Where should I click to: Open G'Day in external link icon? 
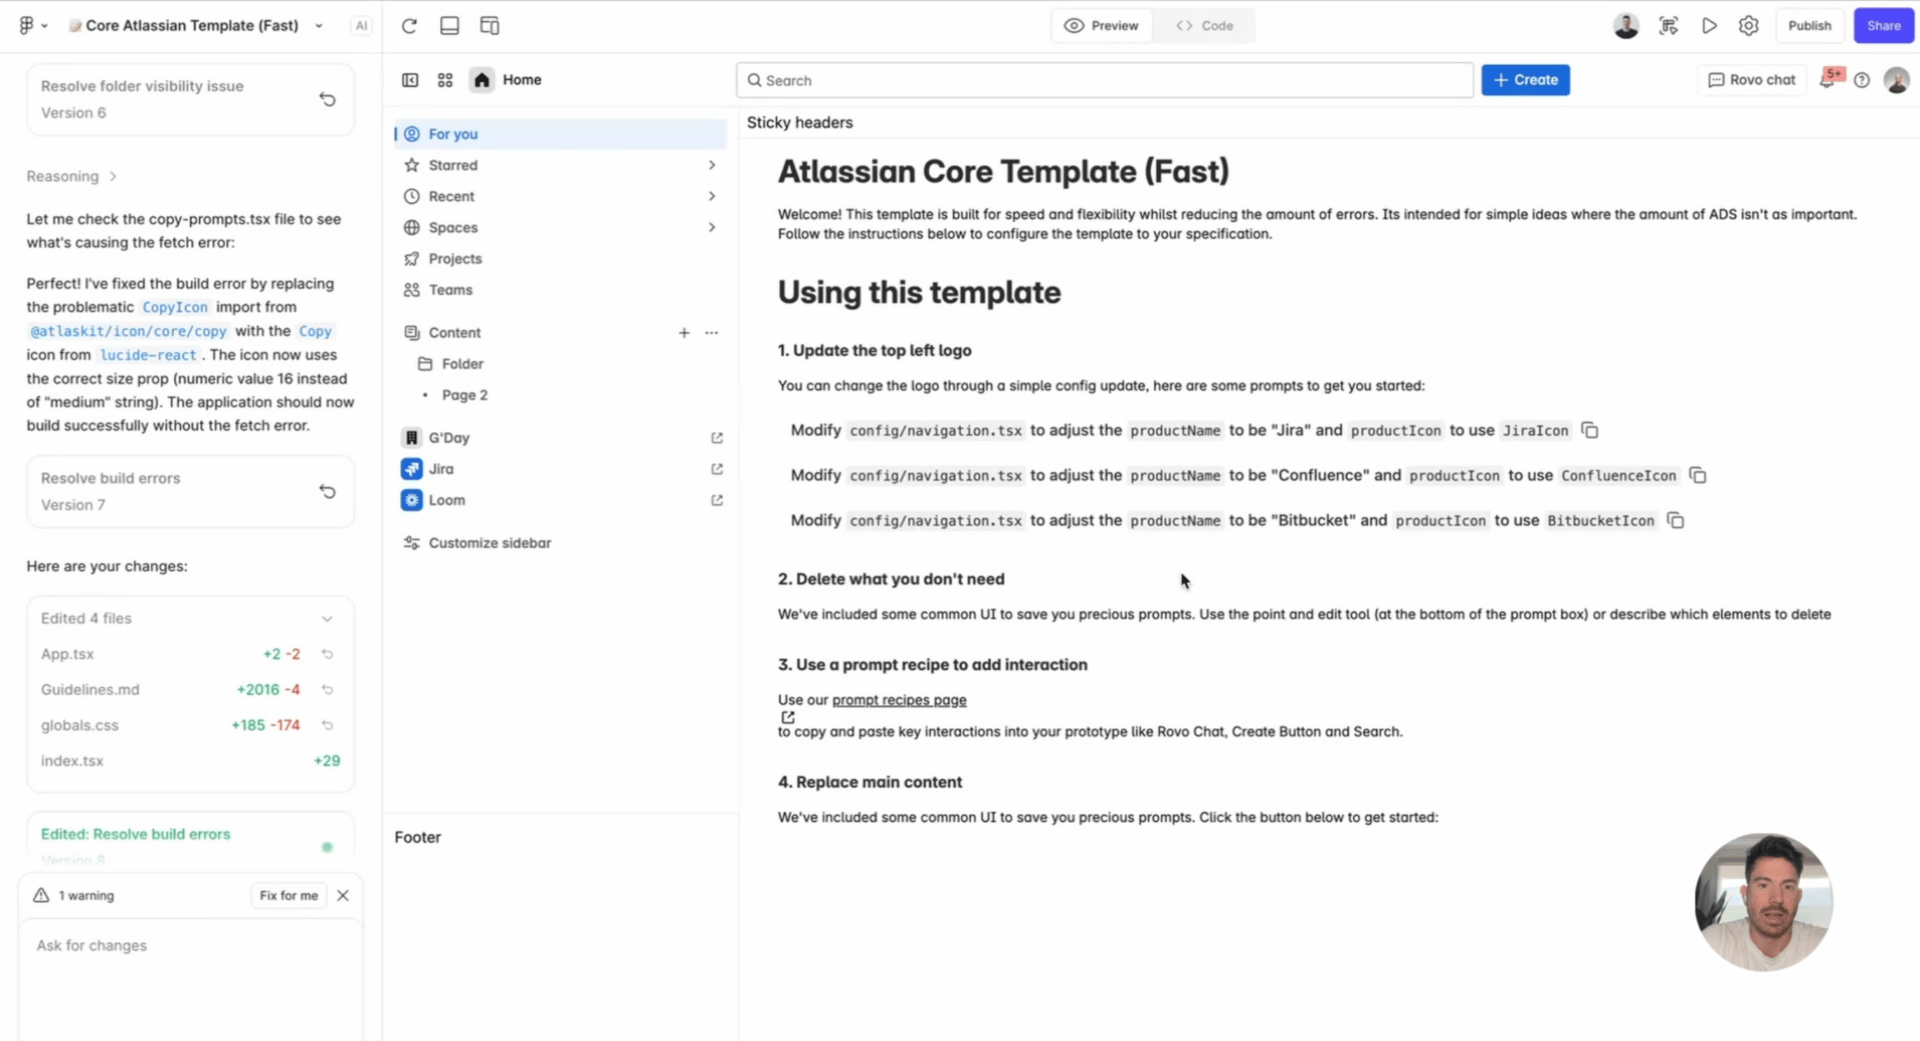coord(717,438)
